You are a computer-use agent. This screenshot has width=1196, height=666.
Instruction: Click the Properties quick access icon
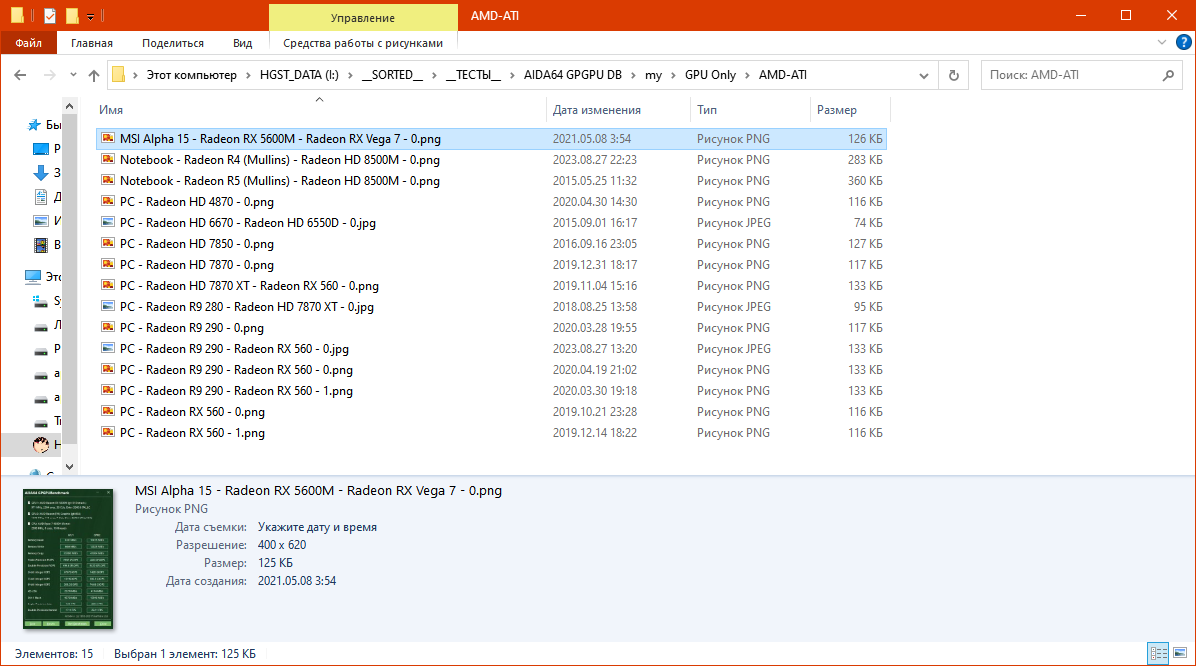50,15
